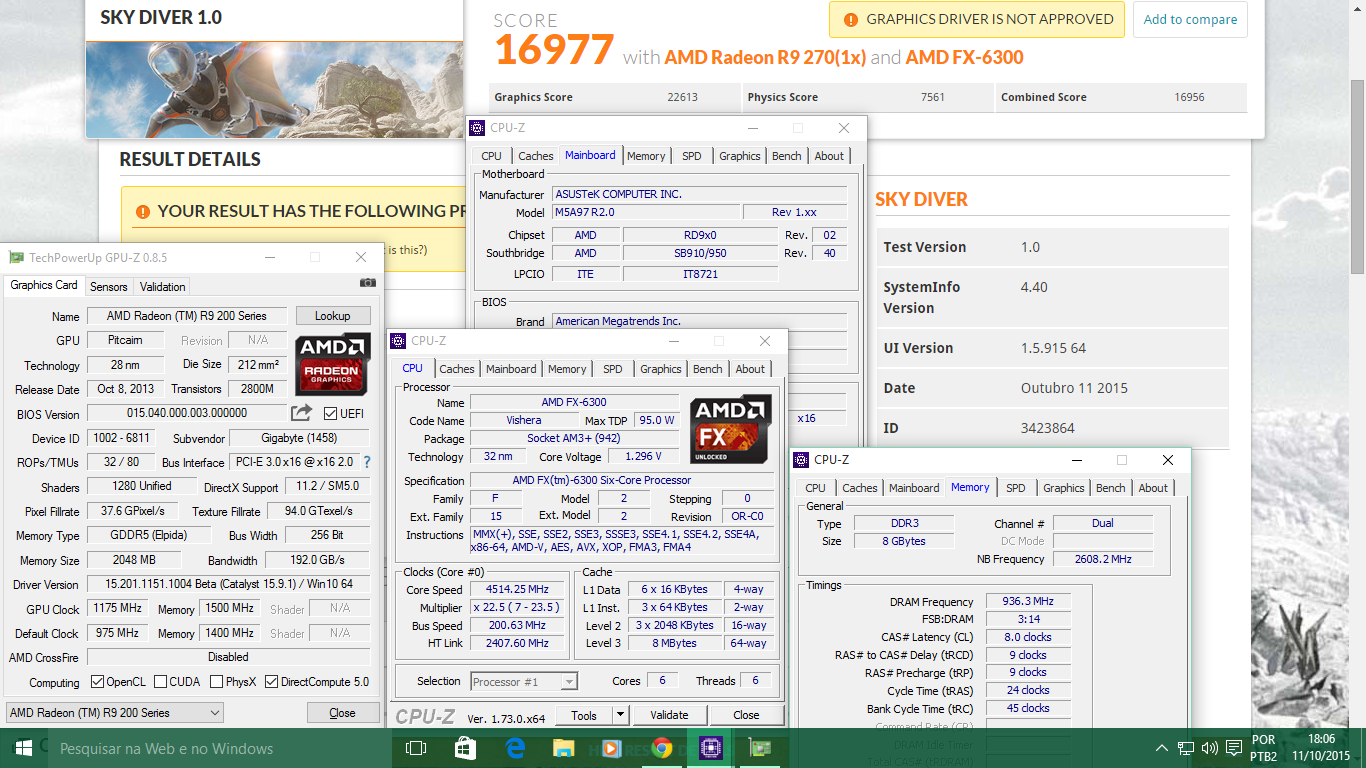
Task: Toggle the DirectCompute 5.0 checkbox
Action: click(x=272, y=682)
